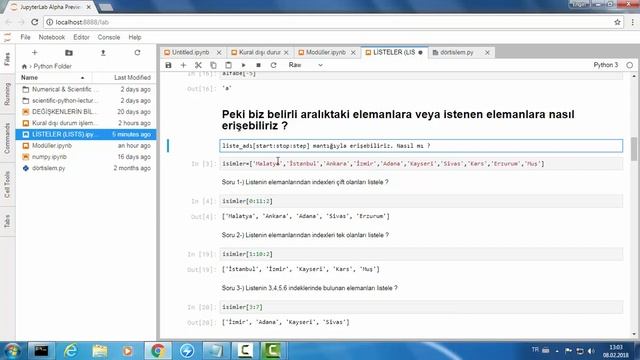
Task: Interrupt the kernel with stop icon
Action: click(x=258, y=65)
